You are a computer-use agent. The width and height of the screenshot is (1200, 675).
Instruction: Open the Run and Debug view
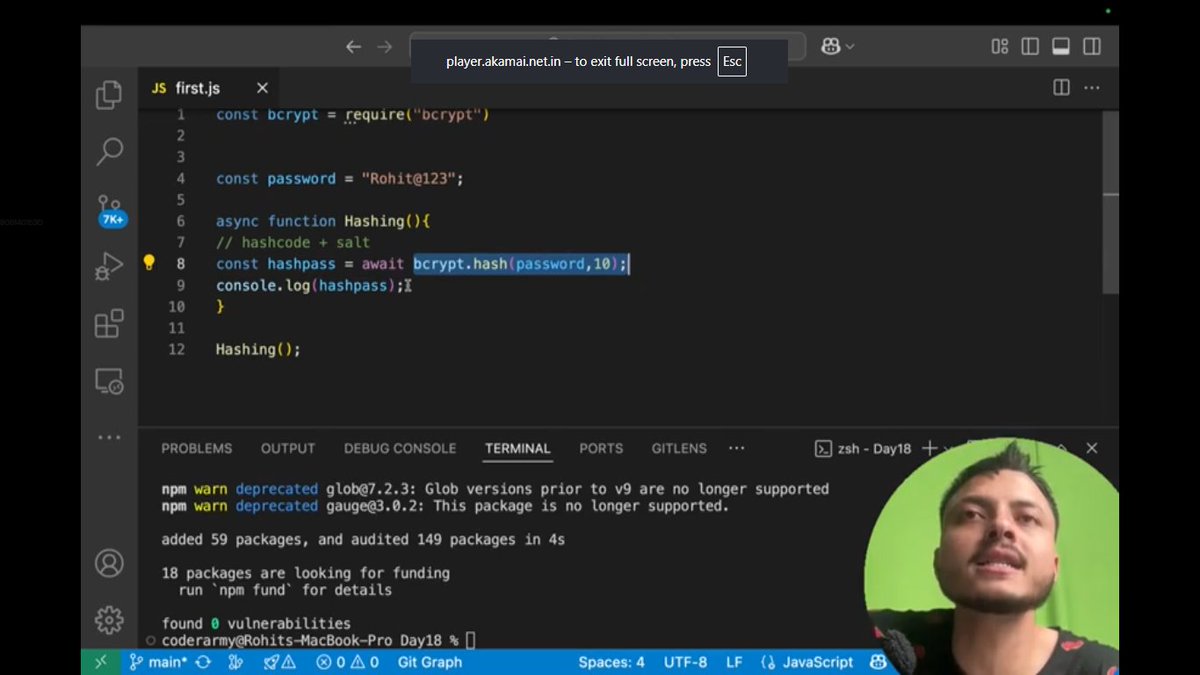point(109,267)
